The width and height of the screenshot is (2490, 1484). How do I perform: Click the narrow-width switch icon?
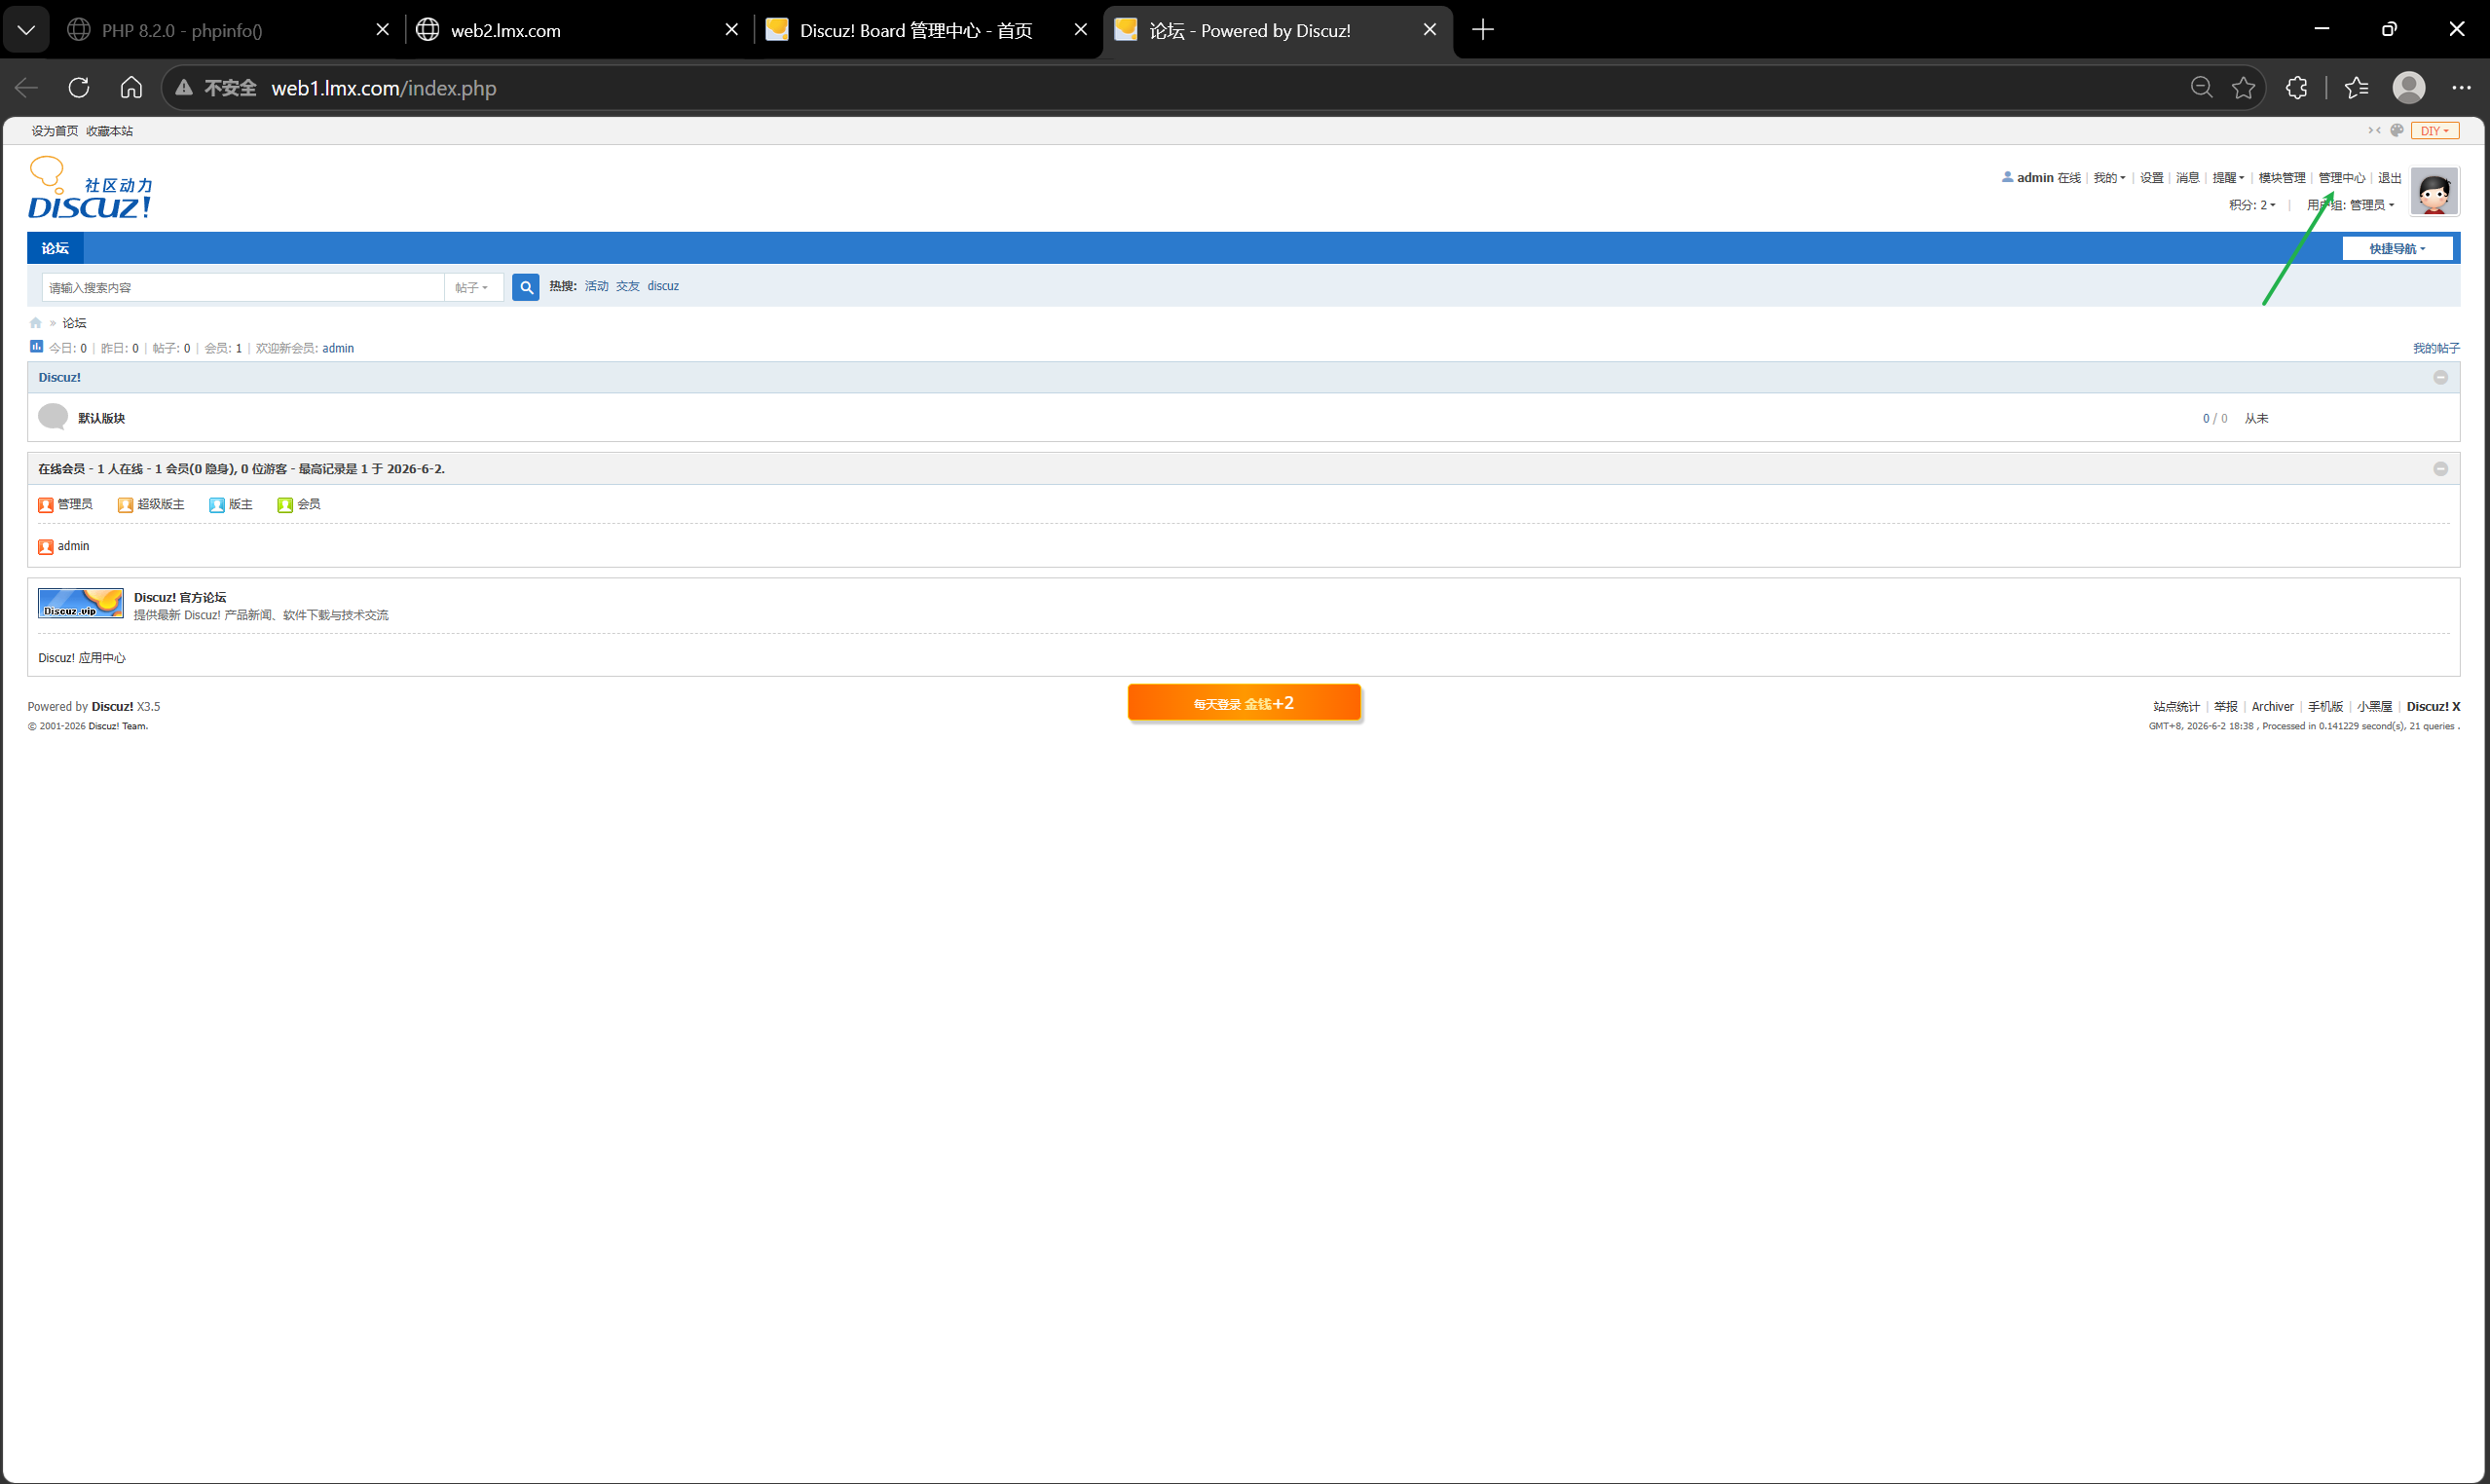coord(2374,130)
